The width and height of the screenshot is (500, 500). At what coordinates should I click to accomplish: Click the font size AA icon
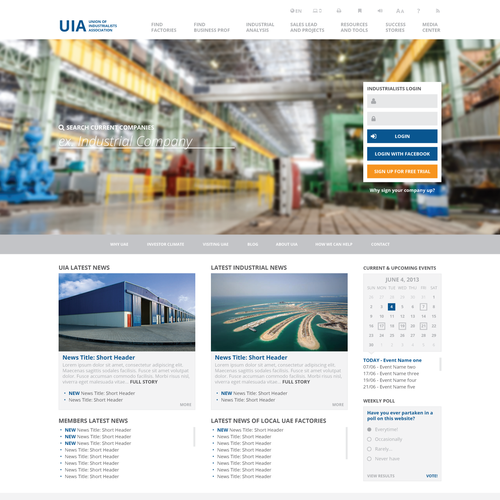pos(400,11)
